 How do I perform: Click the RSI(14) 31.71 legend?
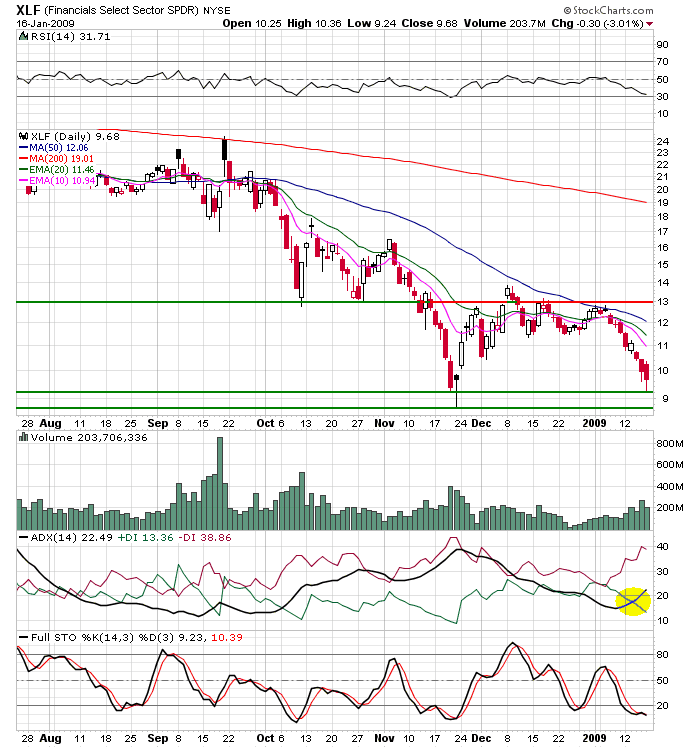click(71, 37)
